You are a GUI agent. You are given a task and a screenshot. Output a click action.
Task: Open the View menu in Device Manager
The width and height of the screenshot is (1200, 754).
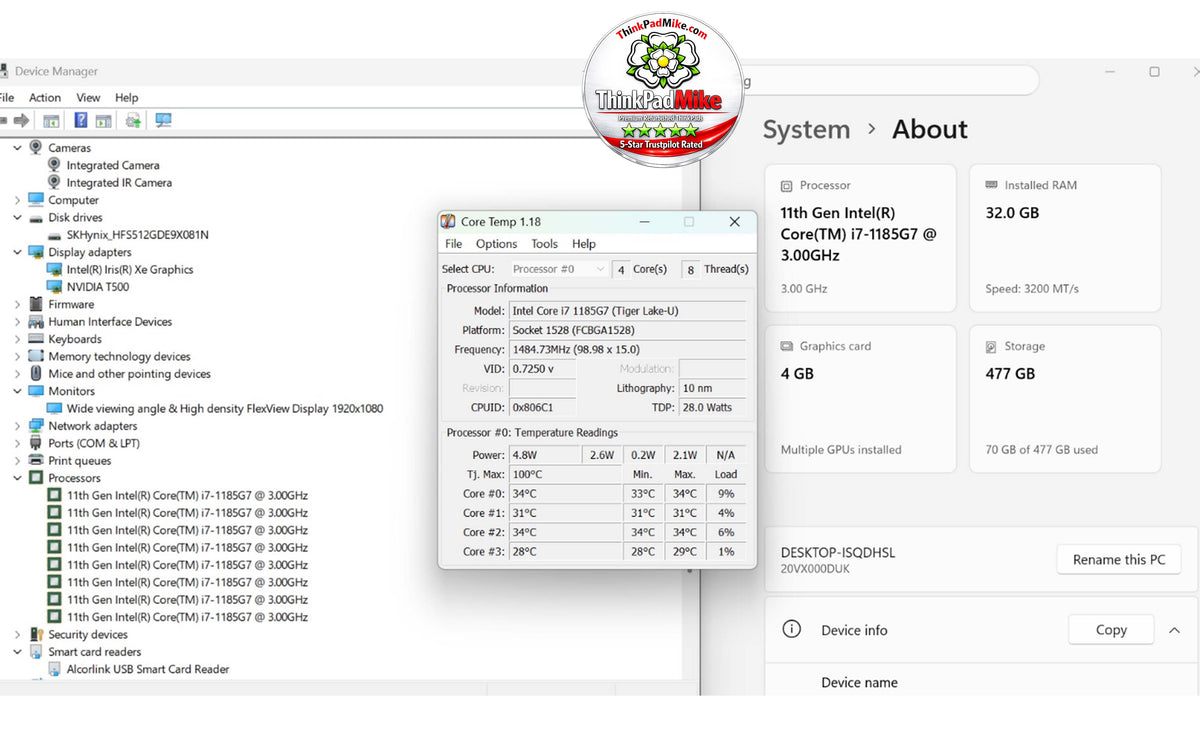88,98
